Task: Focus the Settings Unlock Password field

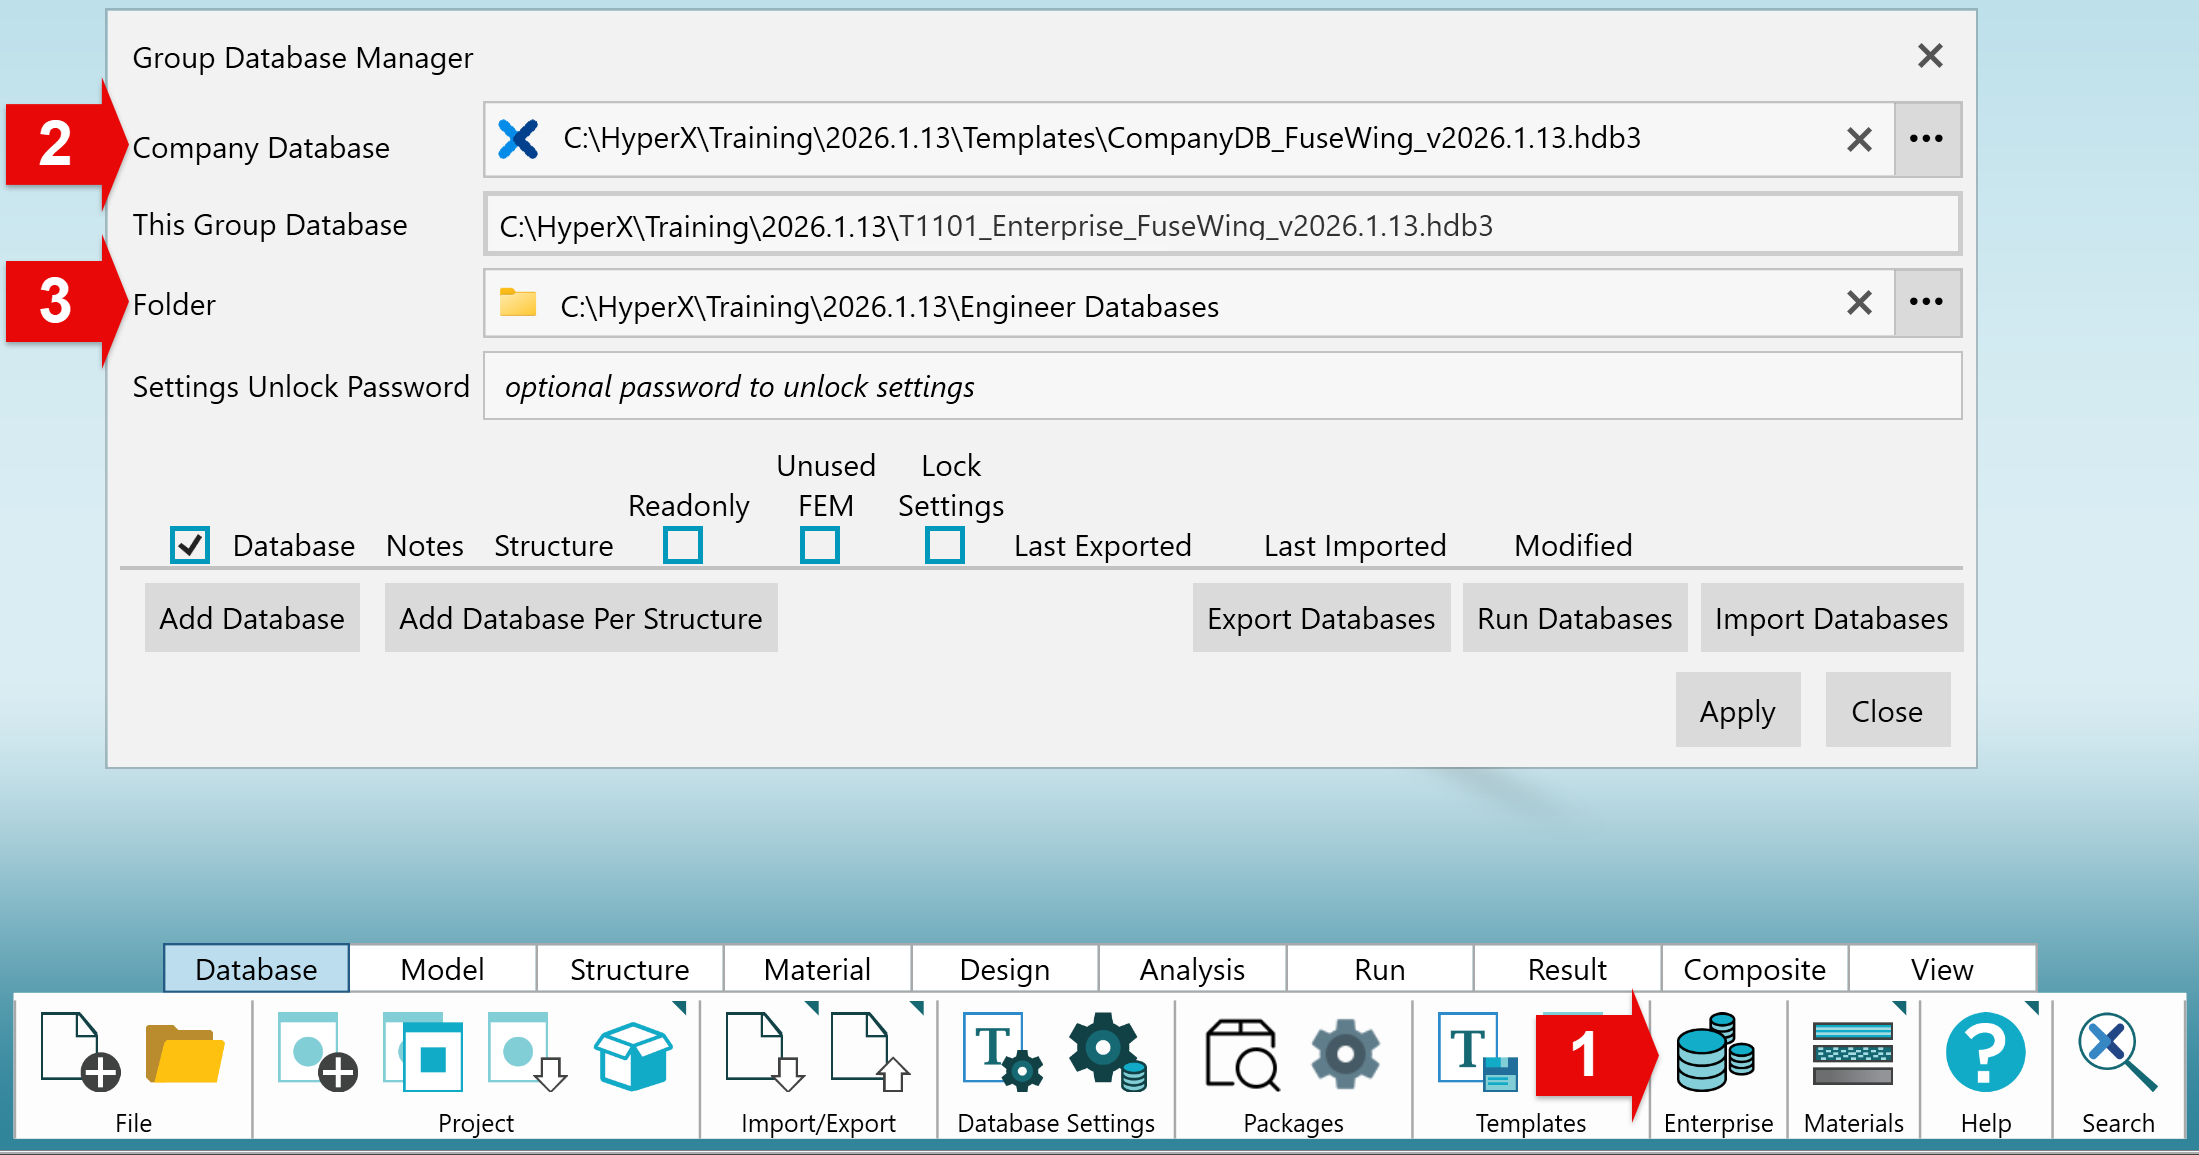Action: [1222, 386]
